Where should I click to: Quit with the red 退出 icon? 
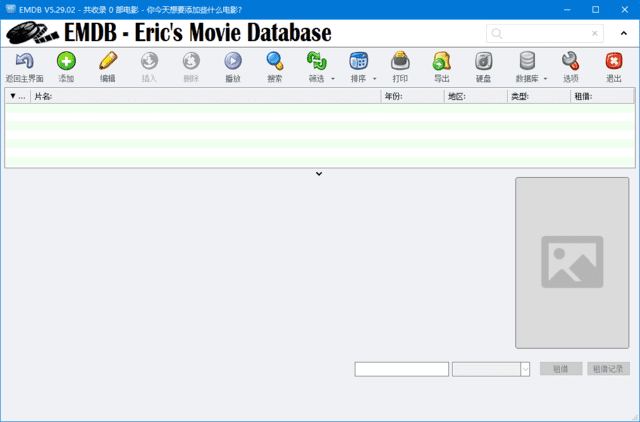click(614, 61)
